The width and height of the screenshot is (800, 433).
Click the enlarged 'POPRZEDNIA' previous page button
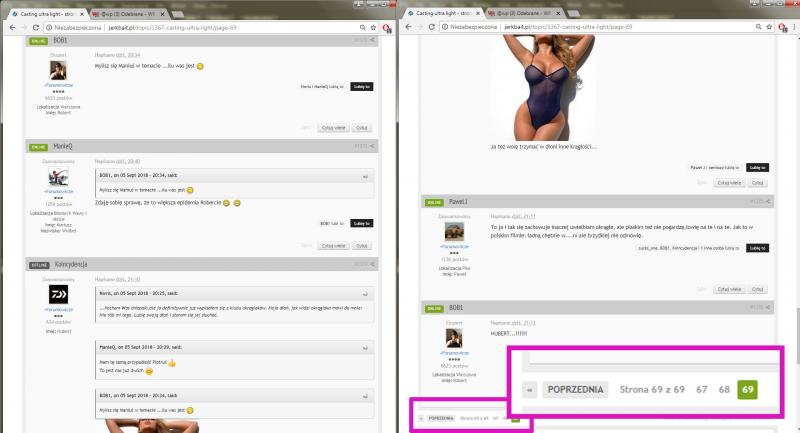click(575, 389)
